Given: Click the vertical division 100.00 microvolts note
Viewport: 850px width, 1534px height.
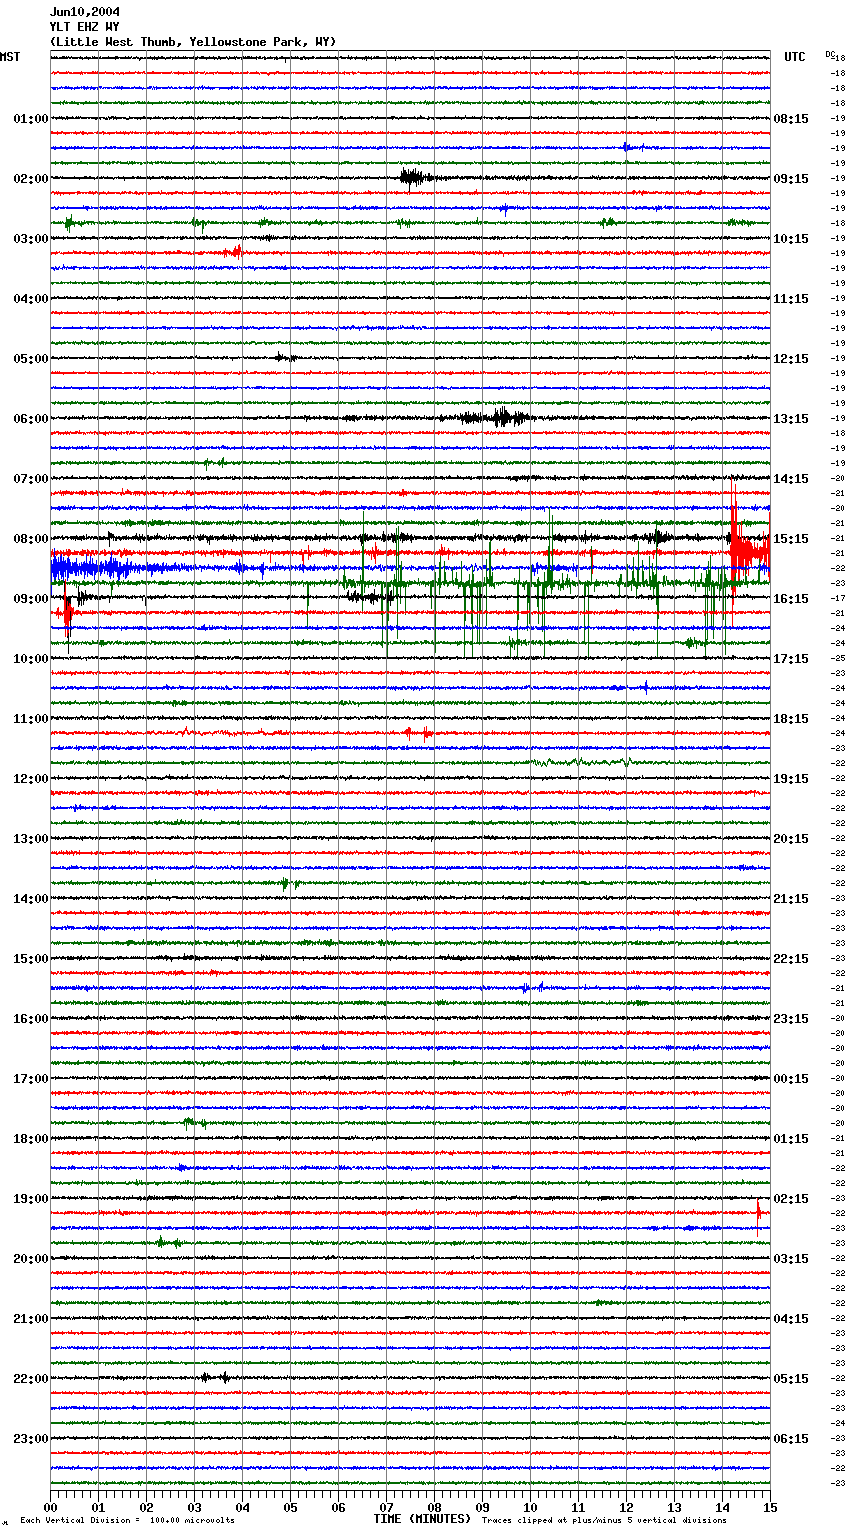Looking at the screenshot, I should coord(127,1520).
